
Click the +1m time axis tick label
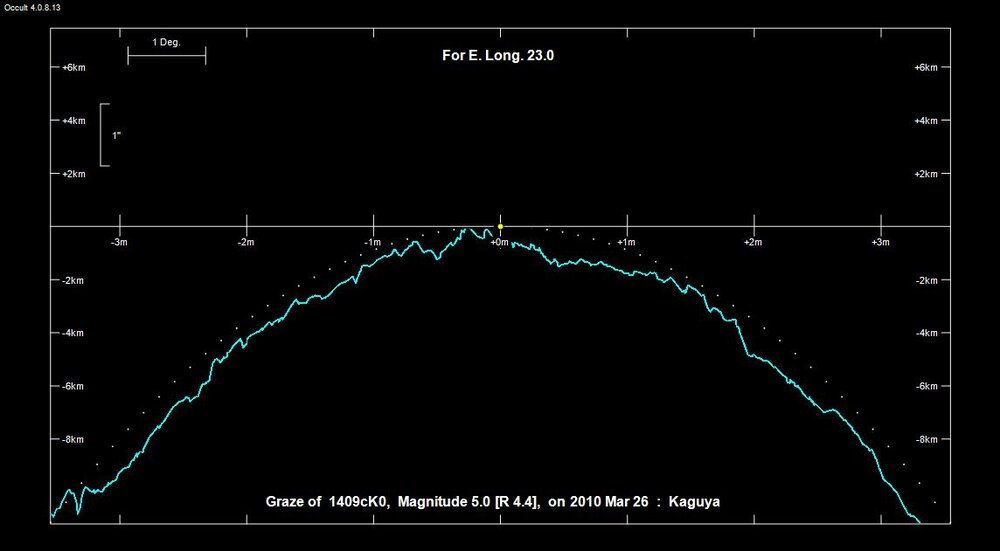tap(626, 242)
